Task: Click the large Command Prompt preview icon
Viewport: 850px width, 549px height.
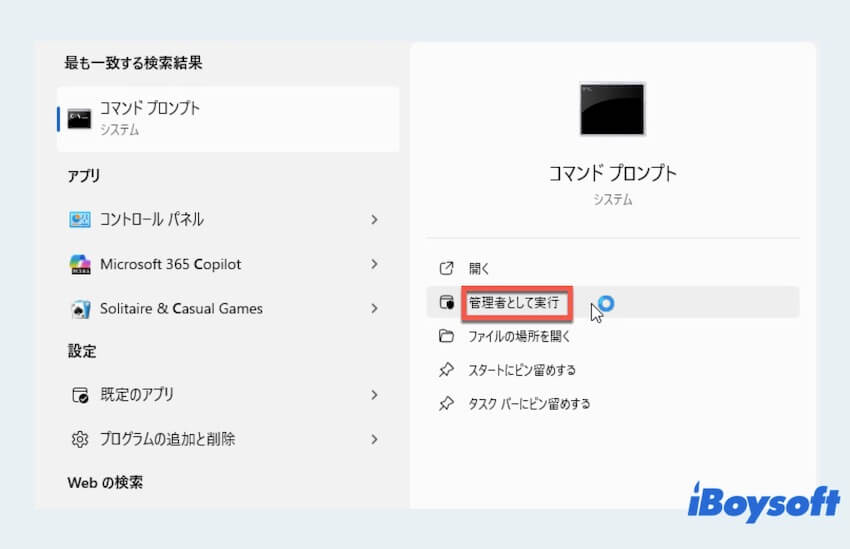Action: 612,109
